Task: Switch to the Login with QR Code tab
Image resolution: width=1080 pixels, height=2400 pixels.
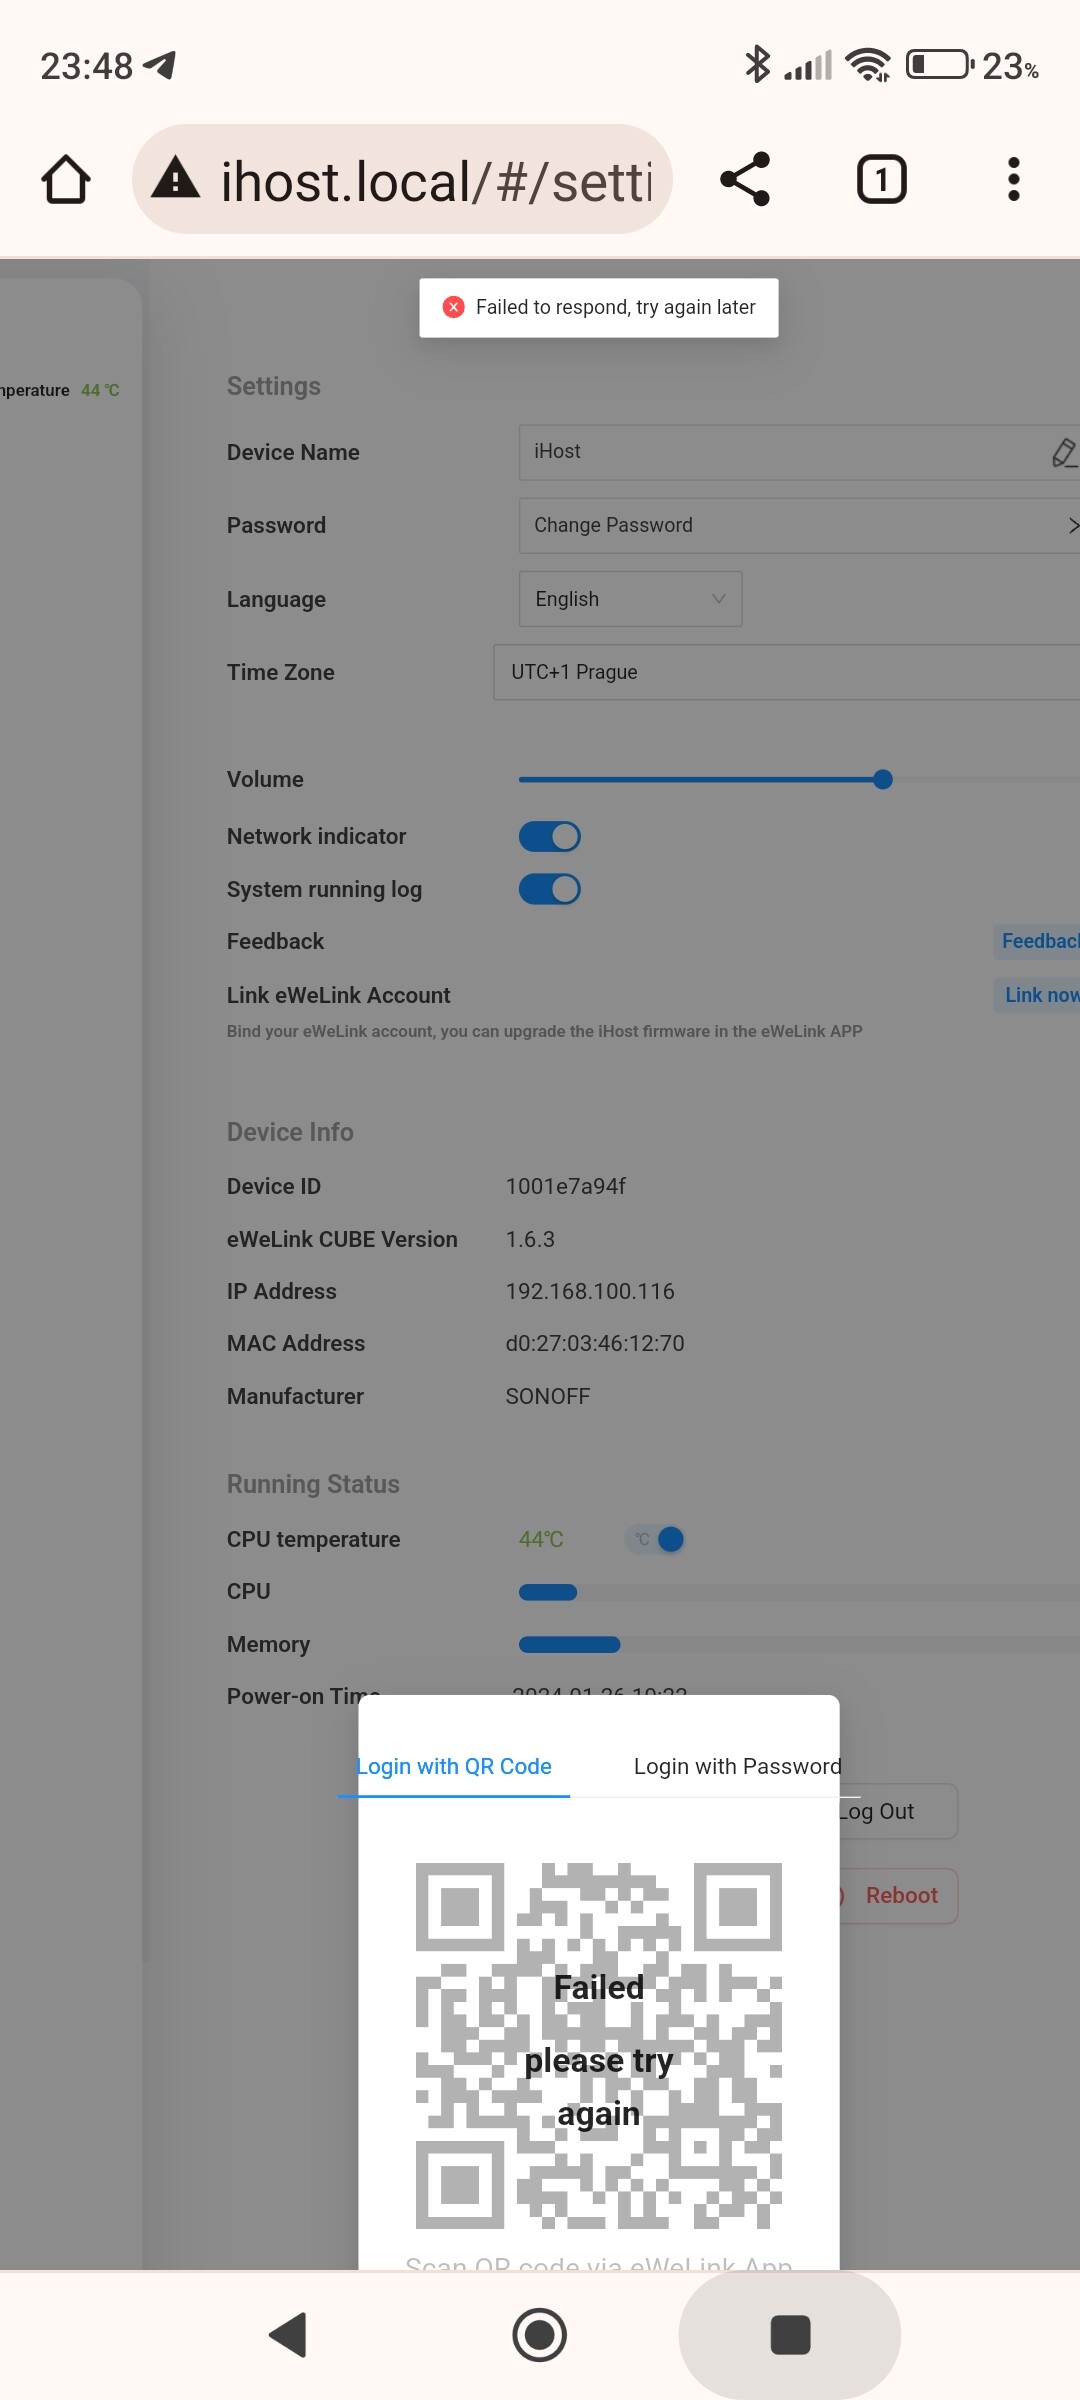Action: (x=454, y=1766)
